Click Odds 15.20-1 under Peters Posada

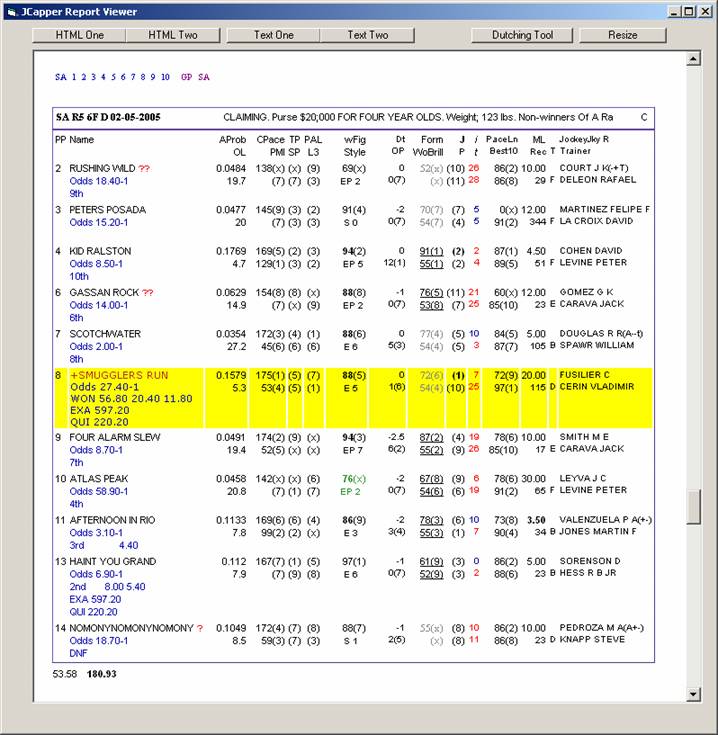click(x=99, y=222)
